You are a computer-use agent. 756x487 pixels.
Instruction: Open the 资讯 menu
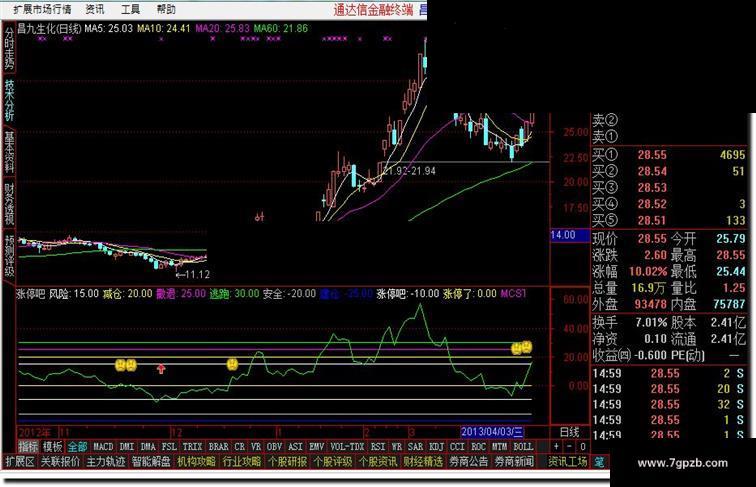pyautogui.click(x=94, y=9)
